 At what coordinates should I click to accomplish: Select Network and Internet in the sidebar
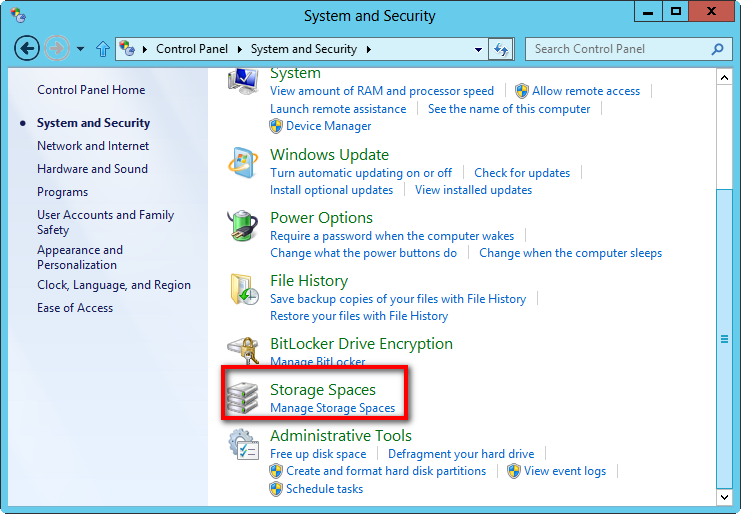tap(93, 146)
